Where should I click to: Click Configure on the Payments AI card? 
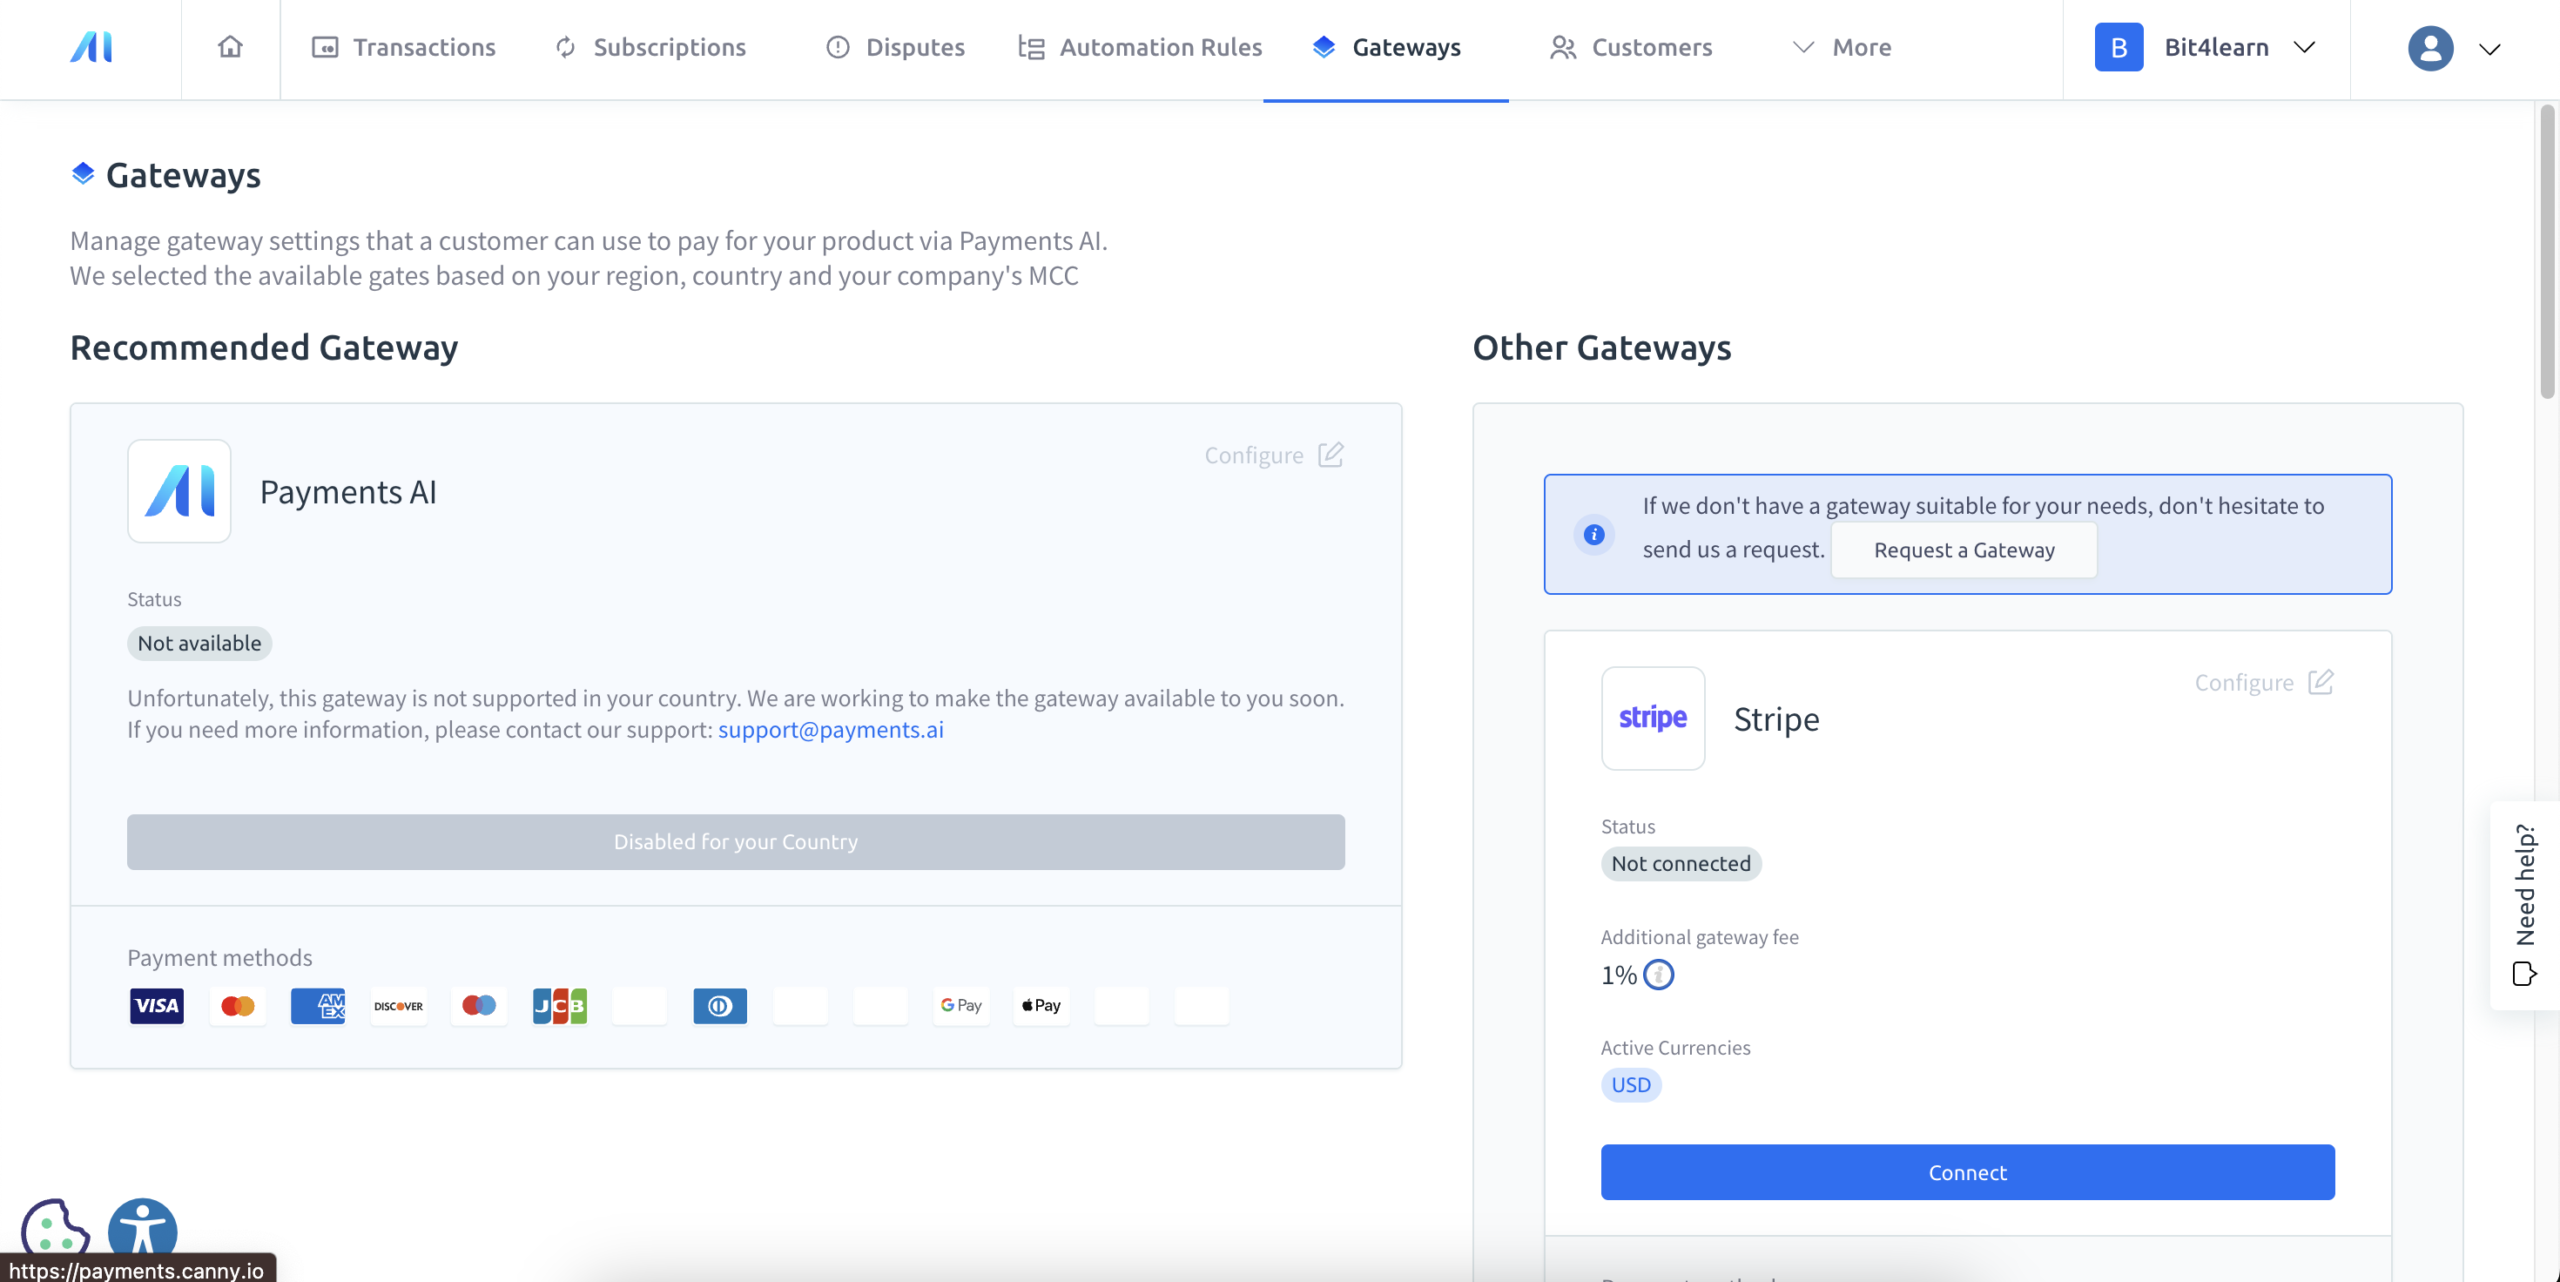1274,455
